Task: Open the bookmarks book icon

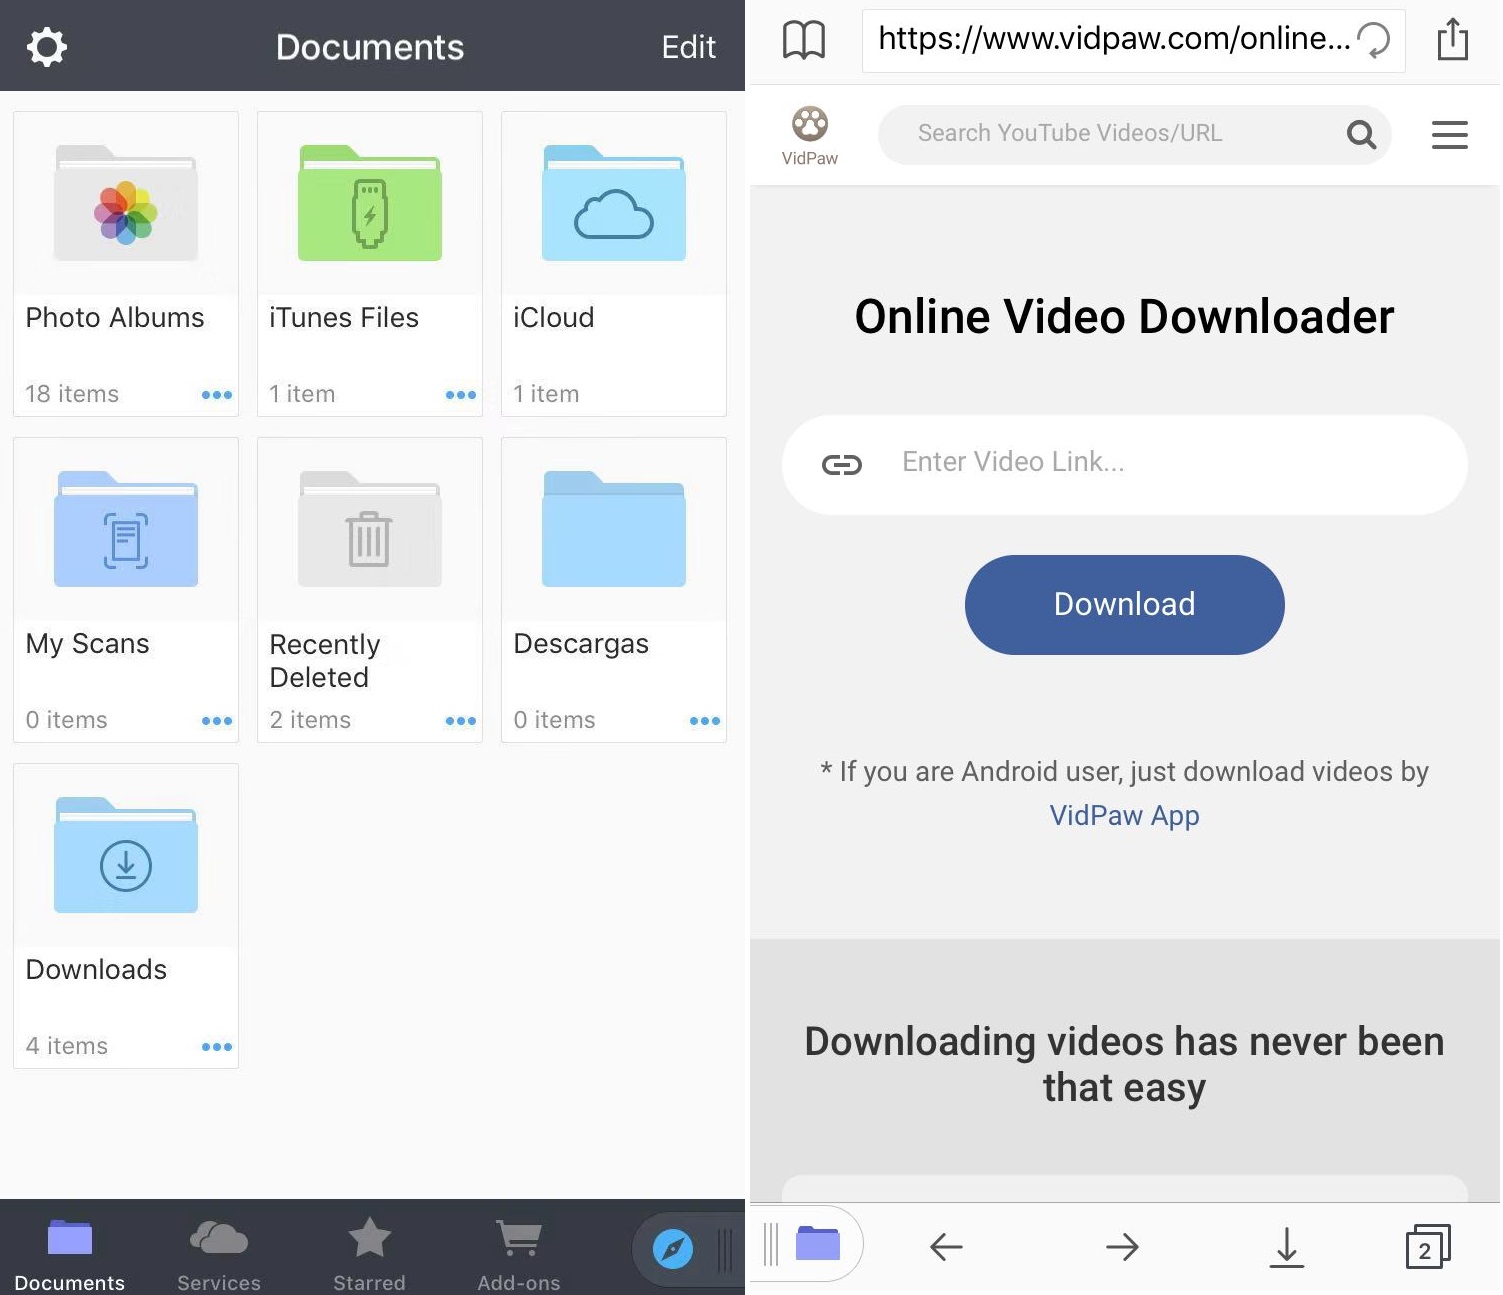Action: 804,41
